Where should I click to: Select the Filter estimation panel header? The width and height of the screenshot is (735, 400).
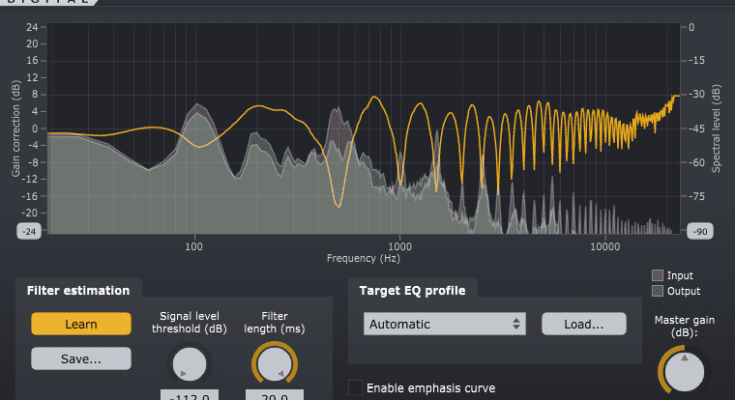78,290
